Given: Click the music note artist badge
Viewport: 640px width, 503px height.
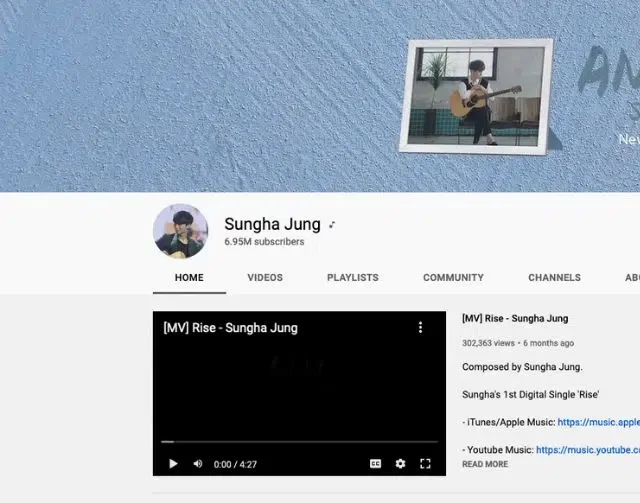Looking at the screenshot, I should tap(333, 225).
